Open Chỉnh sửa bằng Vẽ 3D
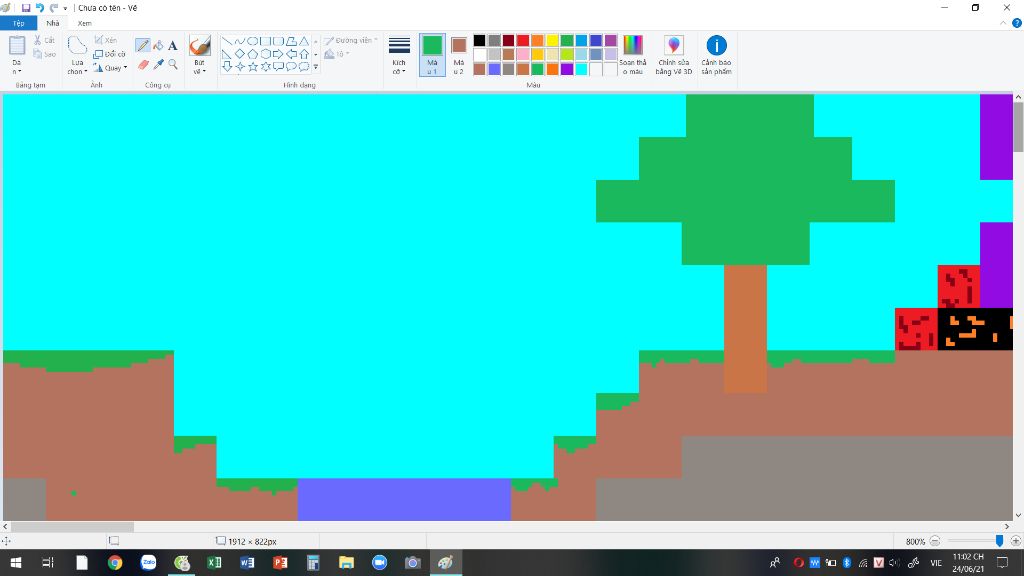The height and width of the screenshot is (576, 1024). pyautogui.click(x=673, y=55)
